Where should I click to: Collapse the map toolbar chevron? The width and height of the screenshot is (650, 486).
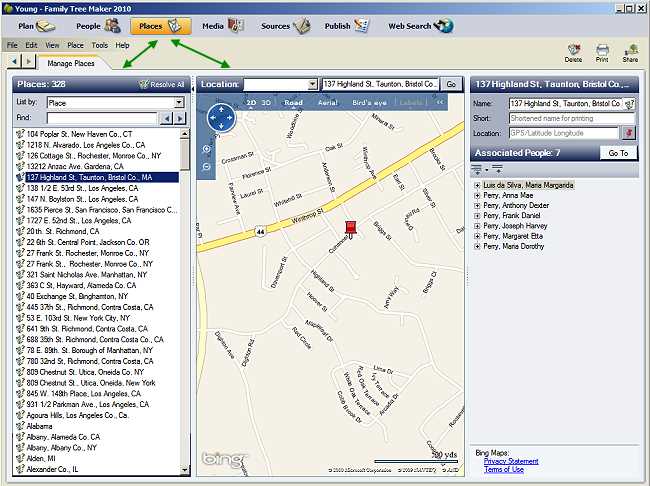(440, 102)
